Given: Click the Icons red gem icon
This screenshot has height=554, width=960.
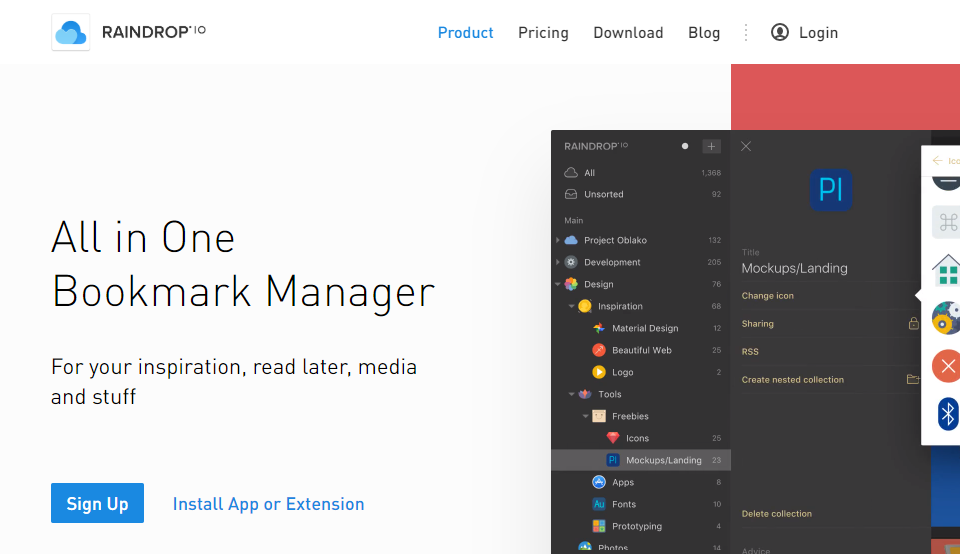Looking at the screenshot, I should point(613,438).
